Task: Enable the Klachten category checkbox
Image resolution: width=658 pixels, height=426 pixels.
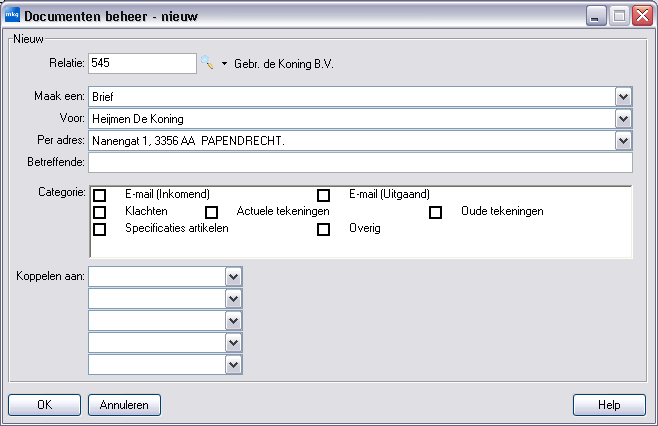Action: pos(99,212)
